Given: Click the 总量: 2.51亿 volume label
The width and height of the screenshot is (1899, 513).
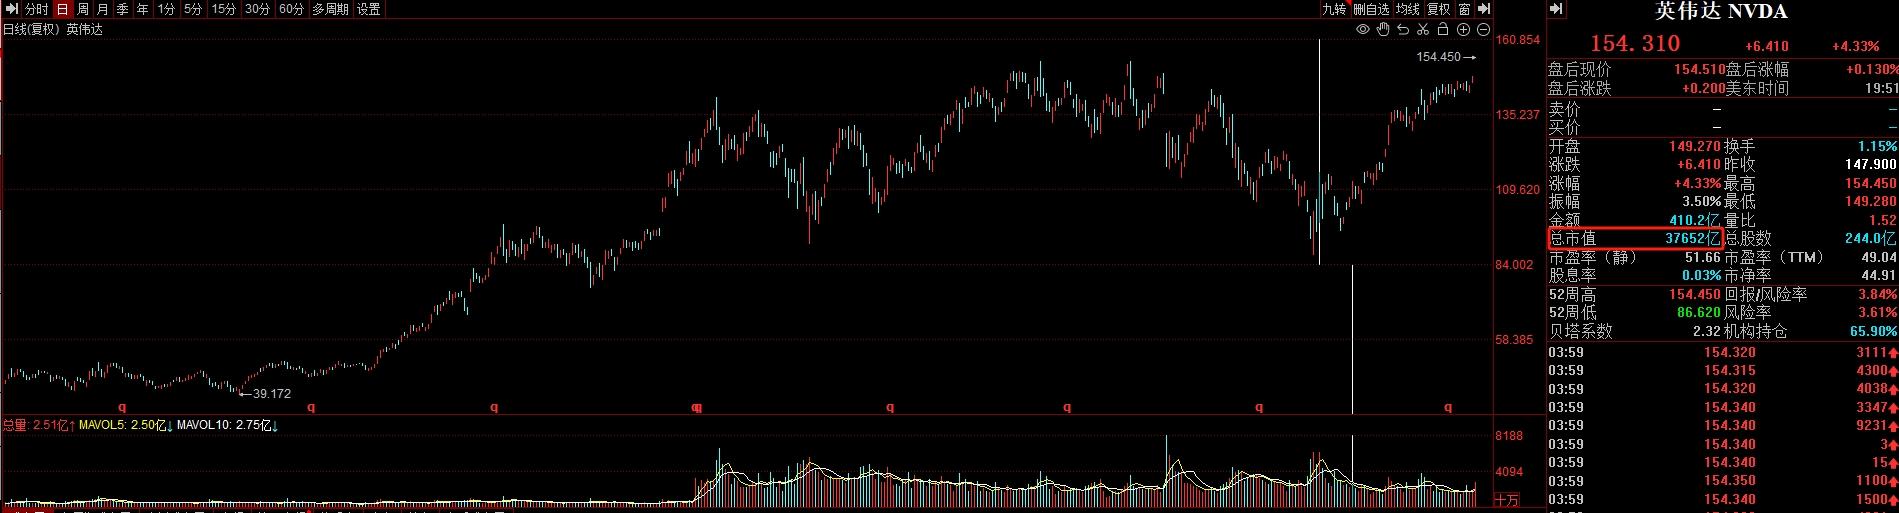Looking at the screenshot, I should 40,426.
